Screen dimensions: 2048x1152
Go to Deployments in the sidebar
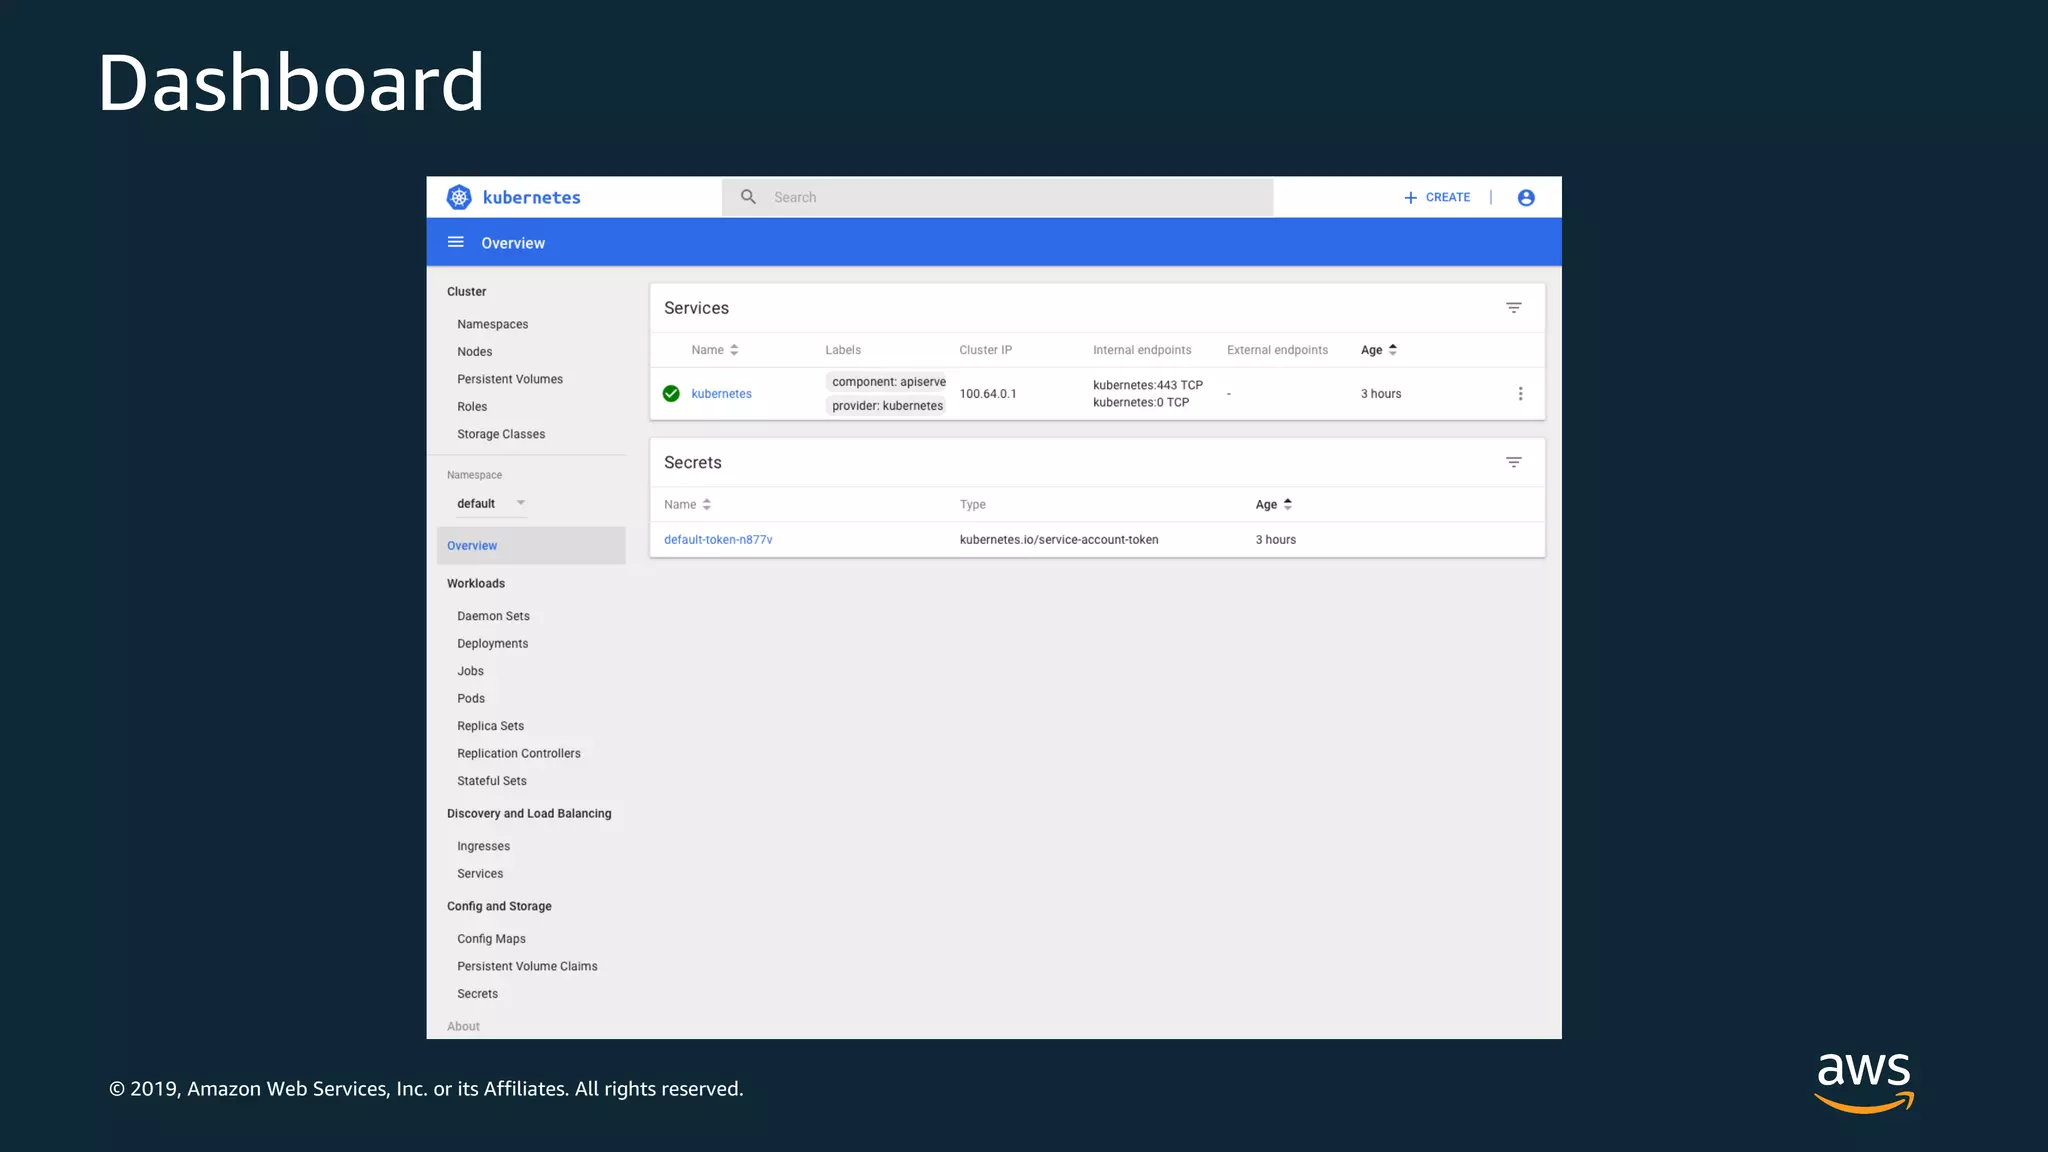click(x=493, y=644)
